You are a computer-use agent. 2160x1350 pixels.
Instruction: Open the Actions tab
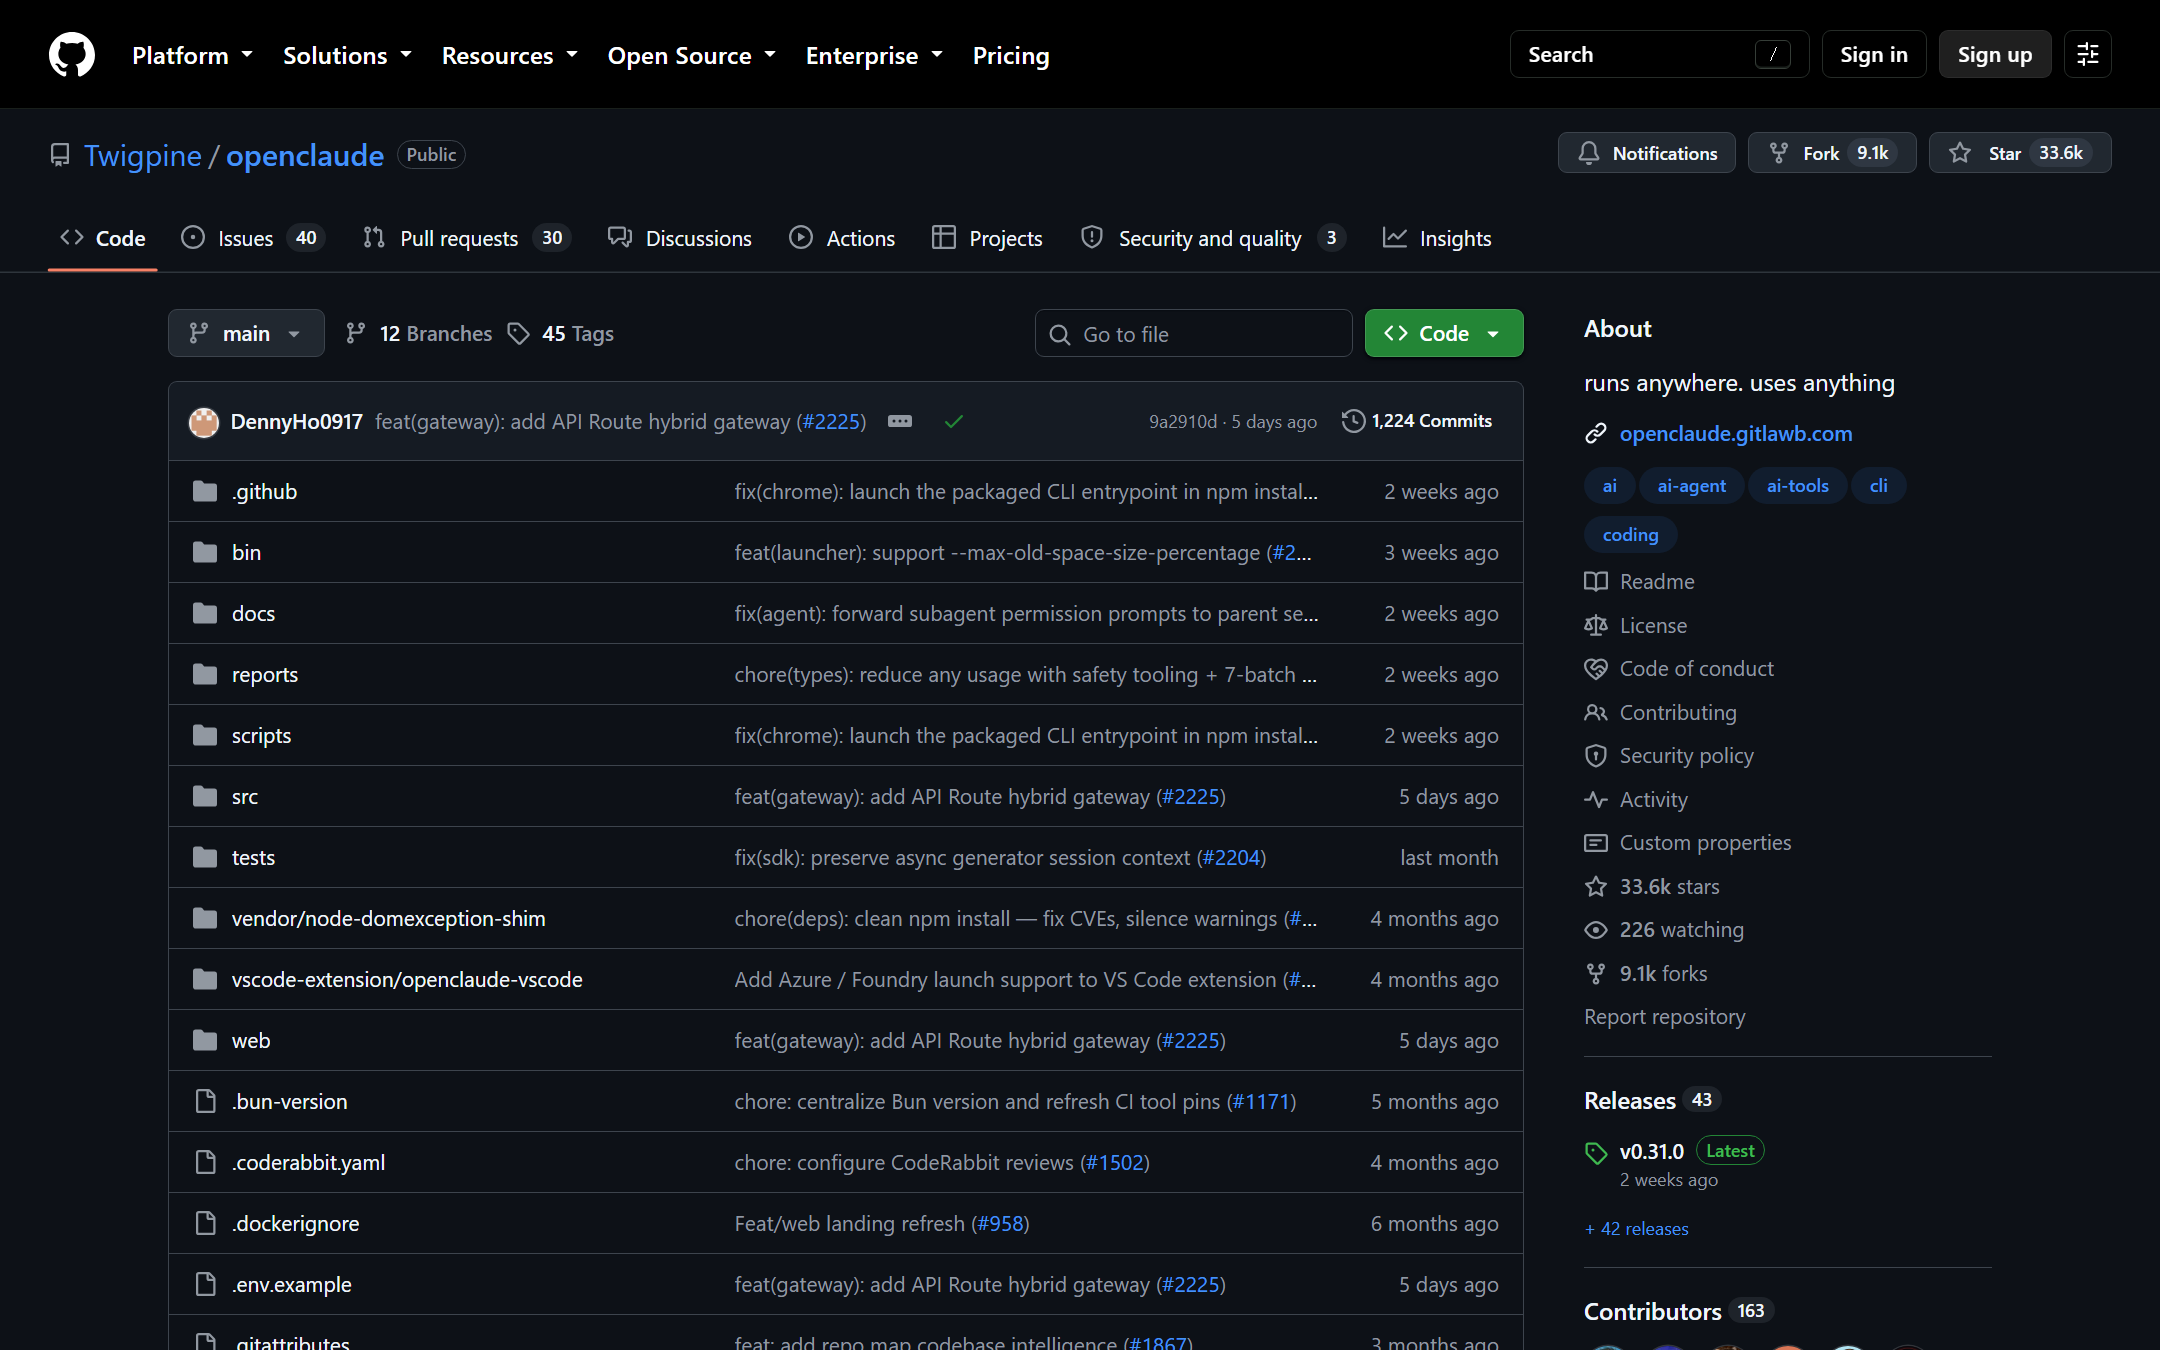pyautogui.click(x=842, y=238)
